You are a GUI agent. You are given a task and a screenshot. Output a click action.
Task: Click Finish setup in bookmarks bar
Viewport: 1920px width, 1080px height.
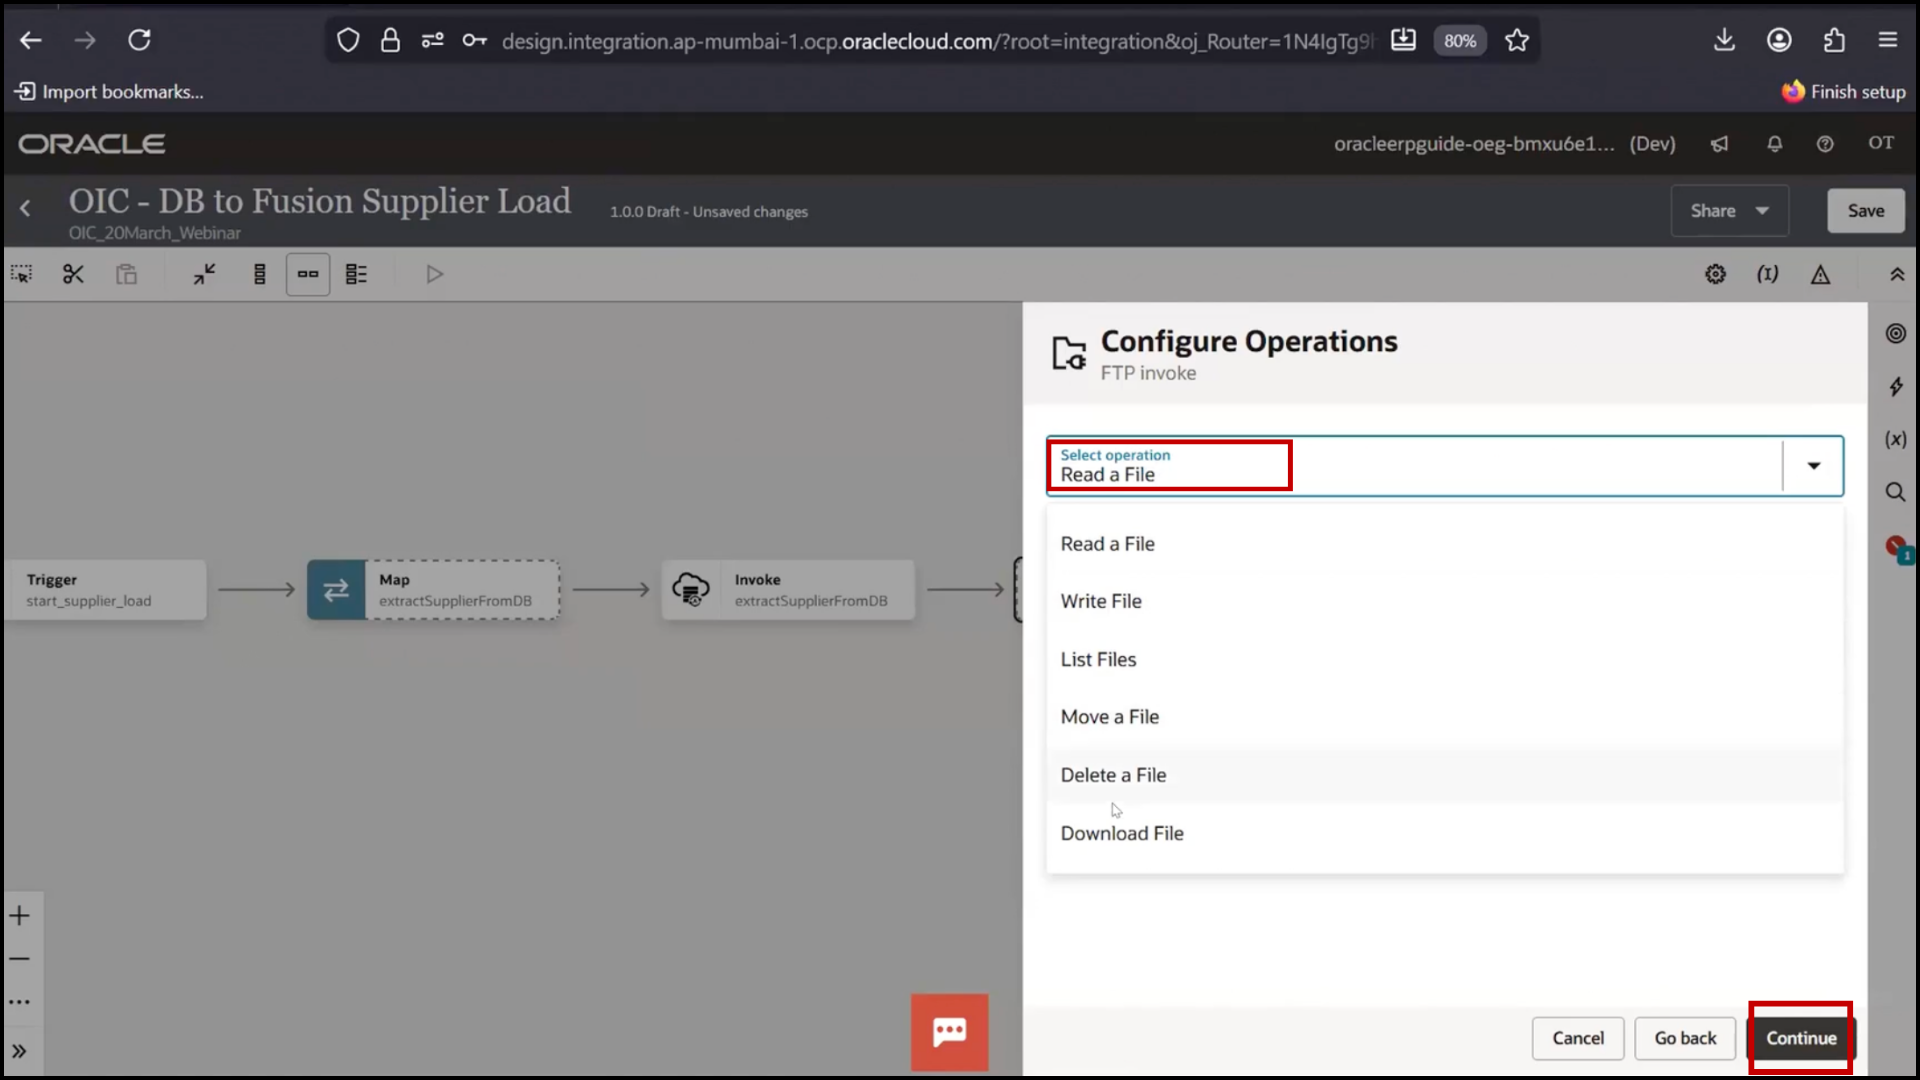pyautogui.click(x=1844, y=92)
